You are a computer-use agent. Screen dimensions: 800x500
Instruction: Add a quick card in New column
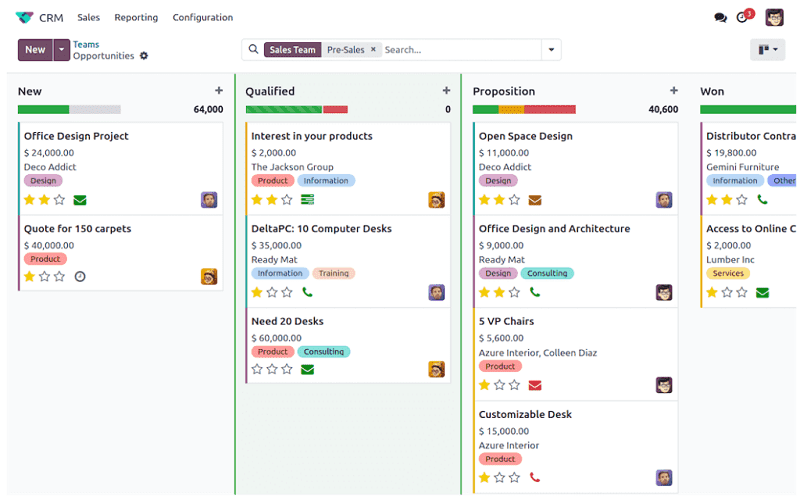coord(219,90)
